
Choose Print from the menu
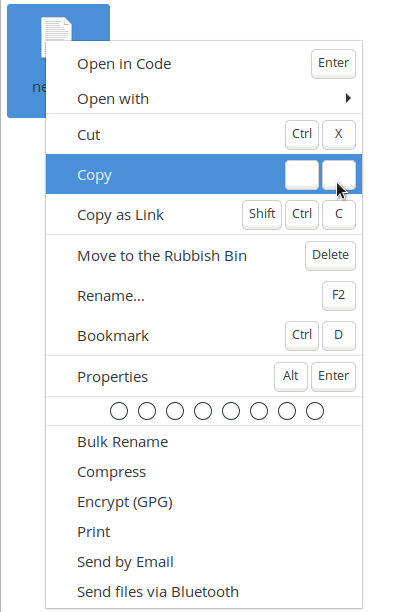point(204,532)
